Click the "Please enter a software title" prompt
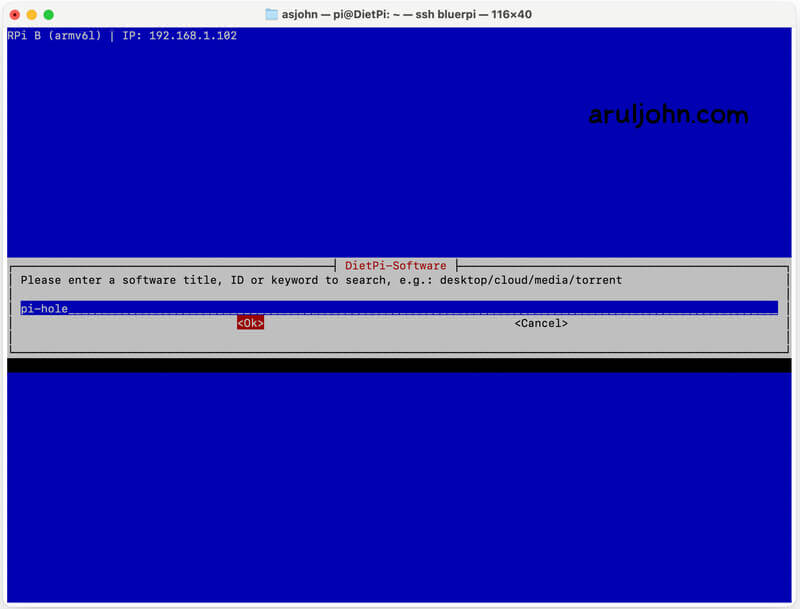800x609 pixels. coord(120,280)
